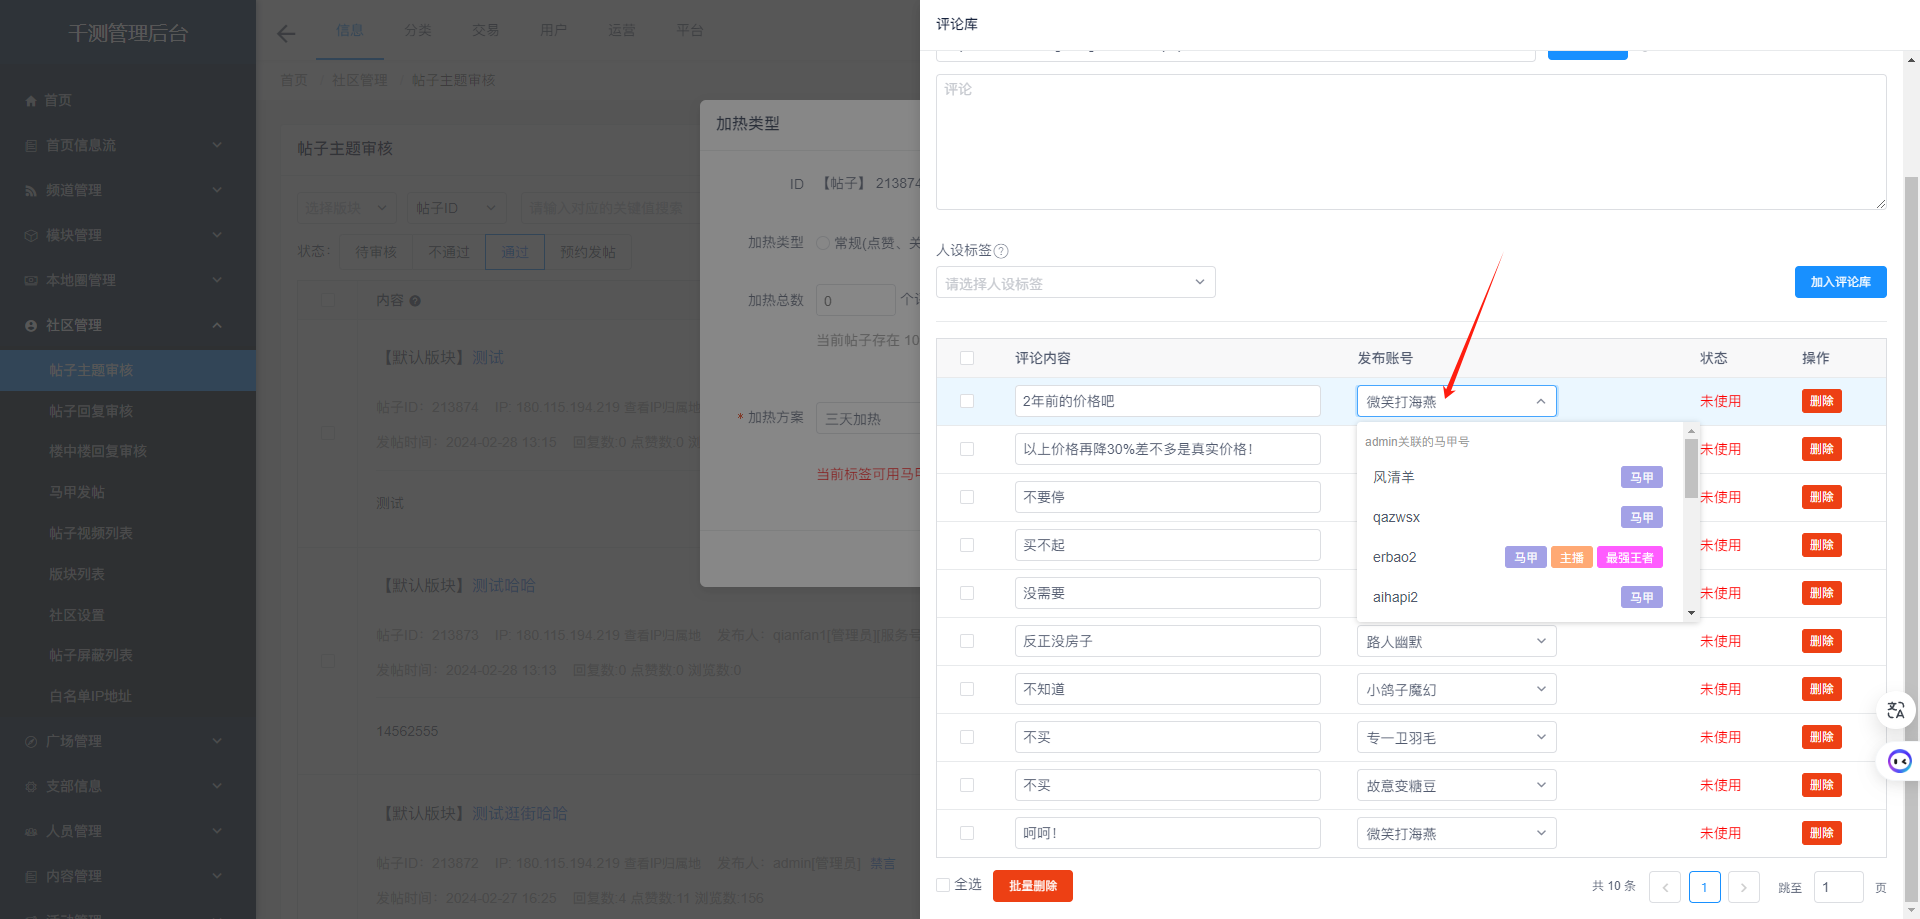Switch to 分类 top tab
Viewport: 1920px width, 919px height.
point(418,30)
